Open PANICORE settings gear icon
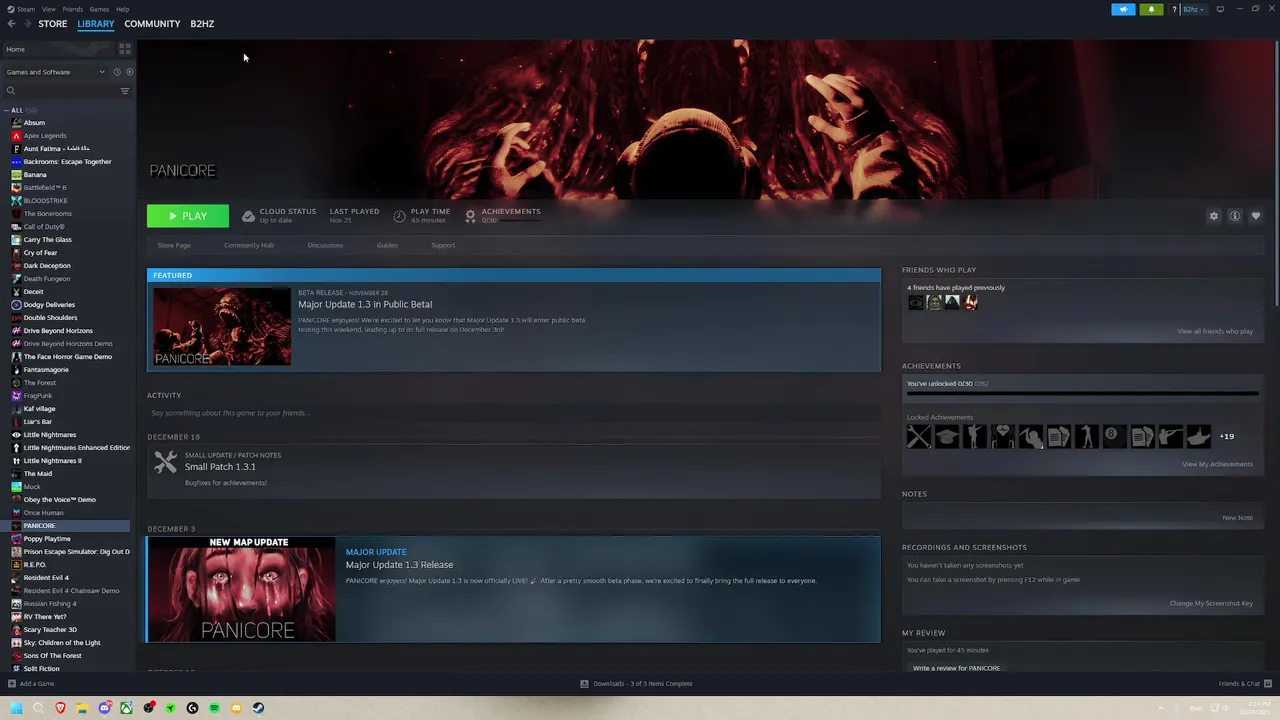The height and width of the screenshot is (720, 1280). click(x=1214, y=216)
